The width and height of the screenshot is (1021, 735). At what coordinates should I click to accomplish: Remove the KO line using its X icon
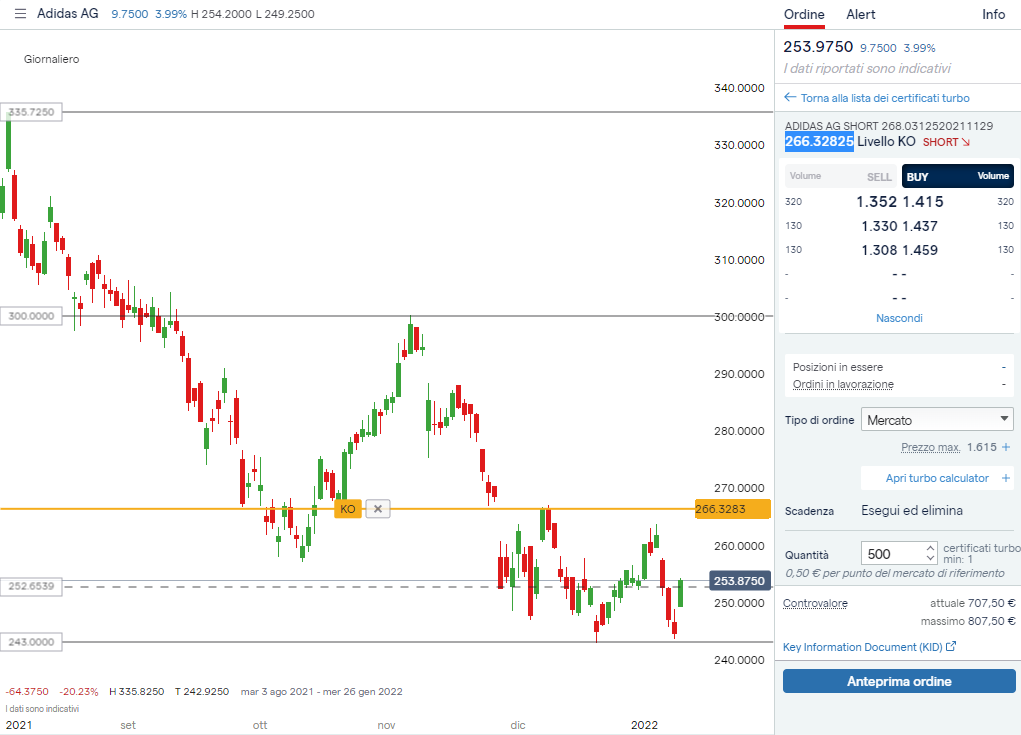(377, 509)
